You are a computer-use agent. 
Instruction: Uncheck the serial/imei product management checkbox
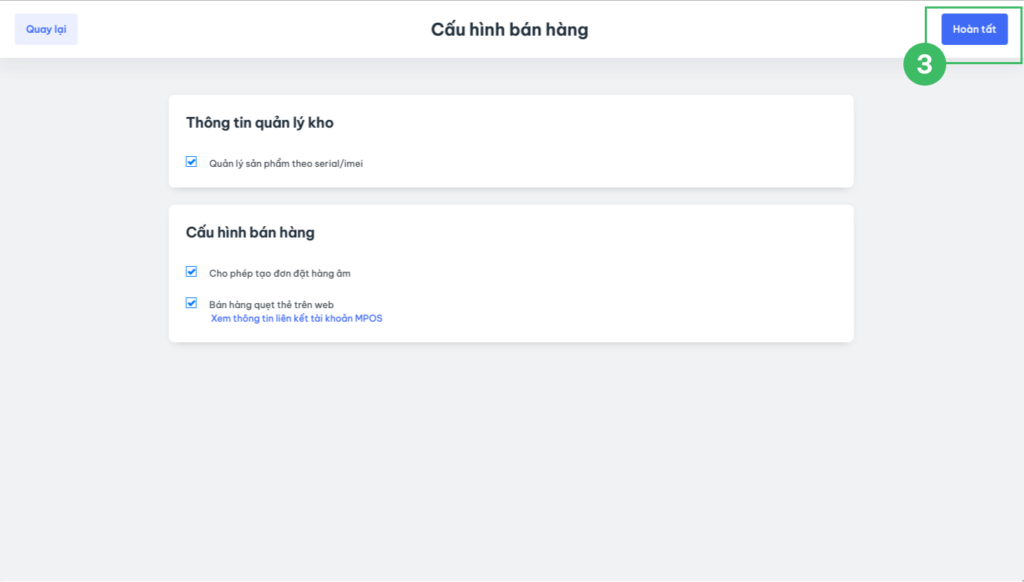[191, 162]
